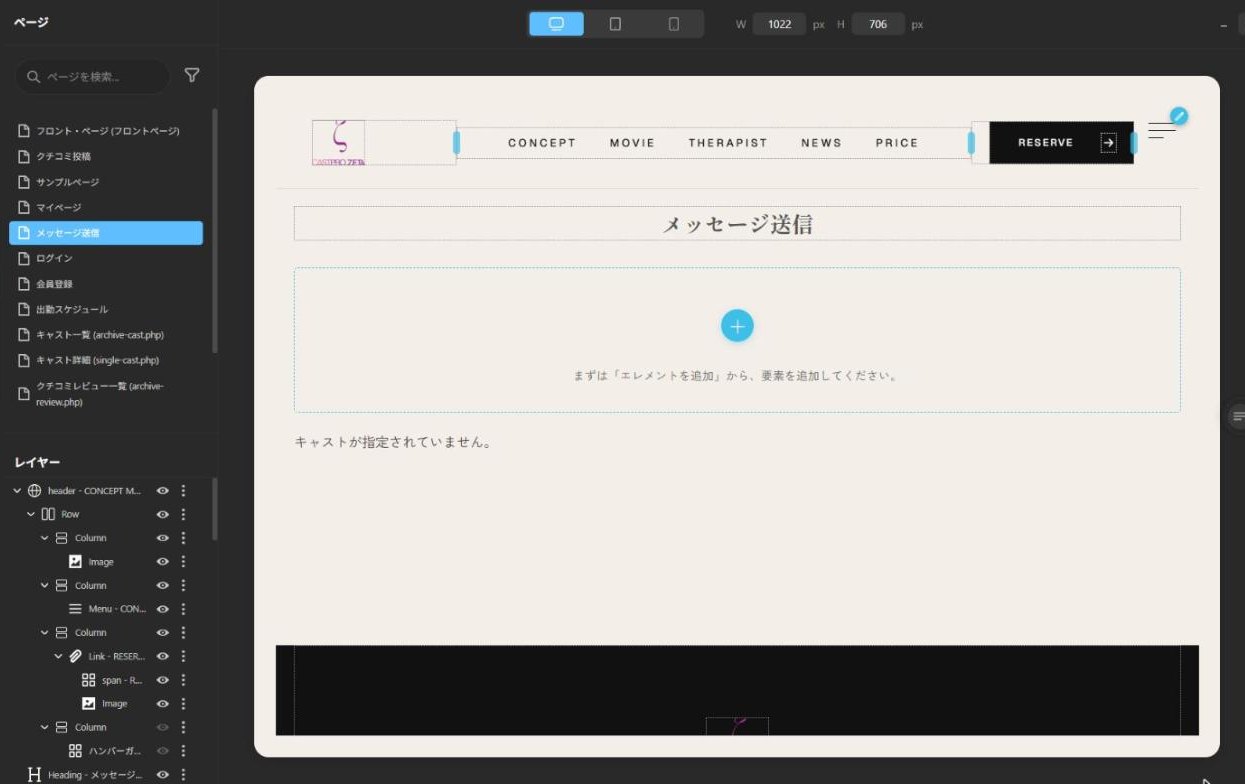
Task: Select the site logo image in header
Action: click(338, 142)
